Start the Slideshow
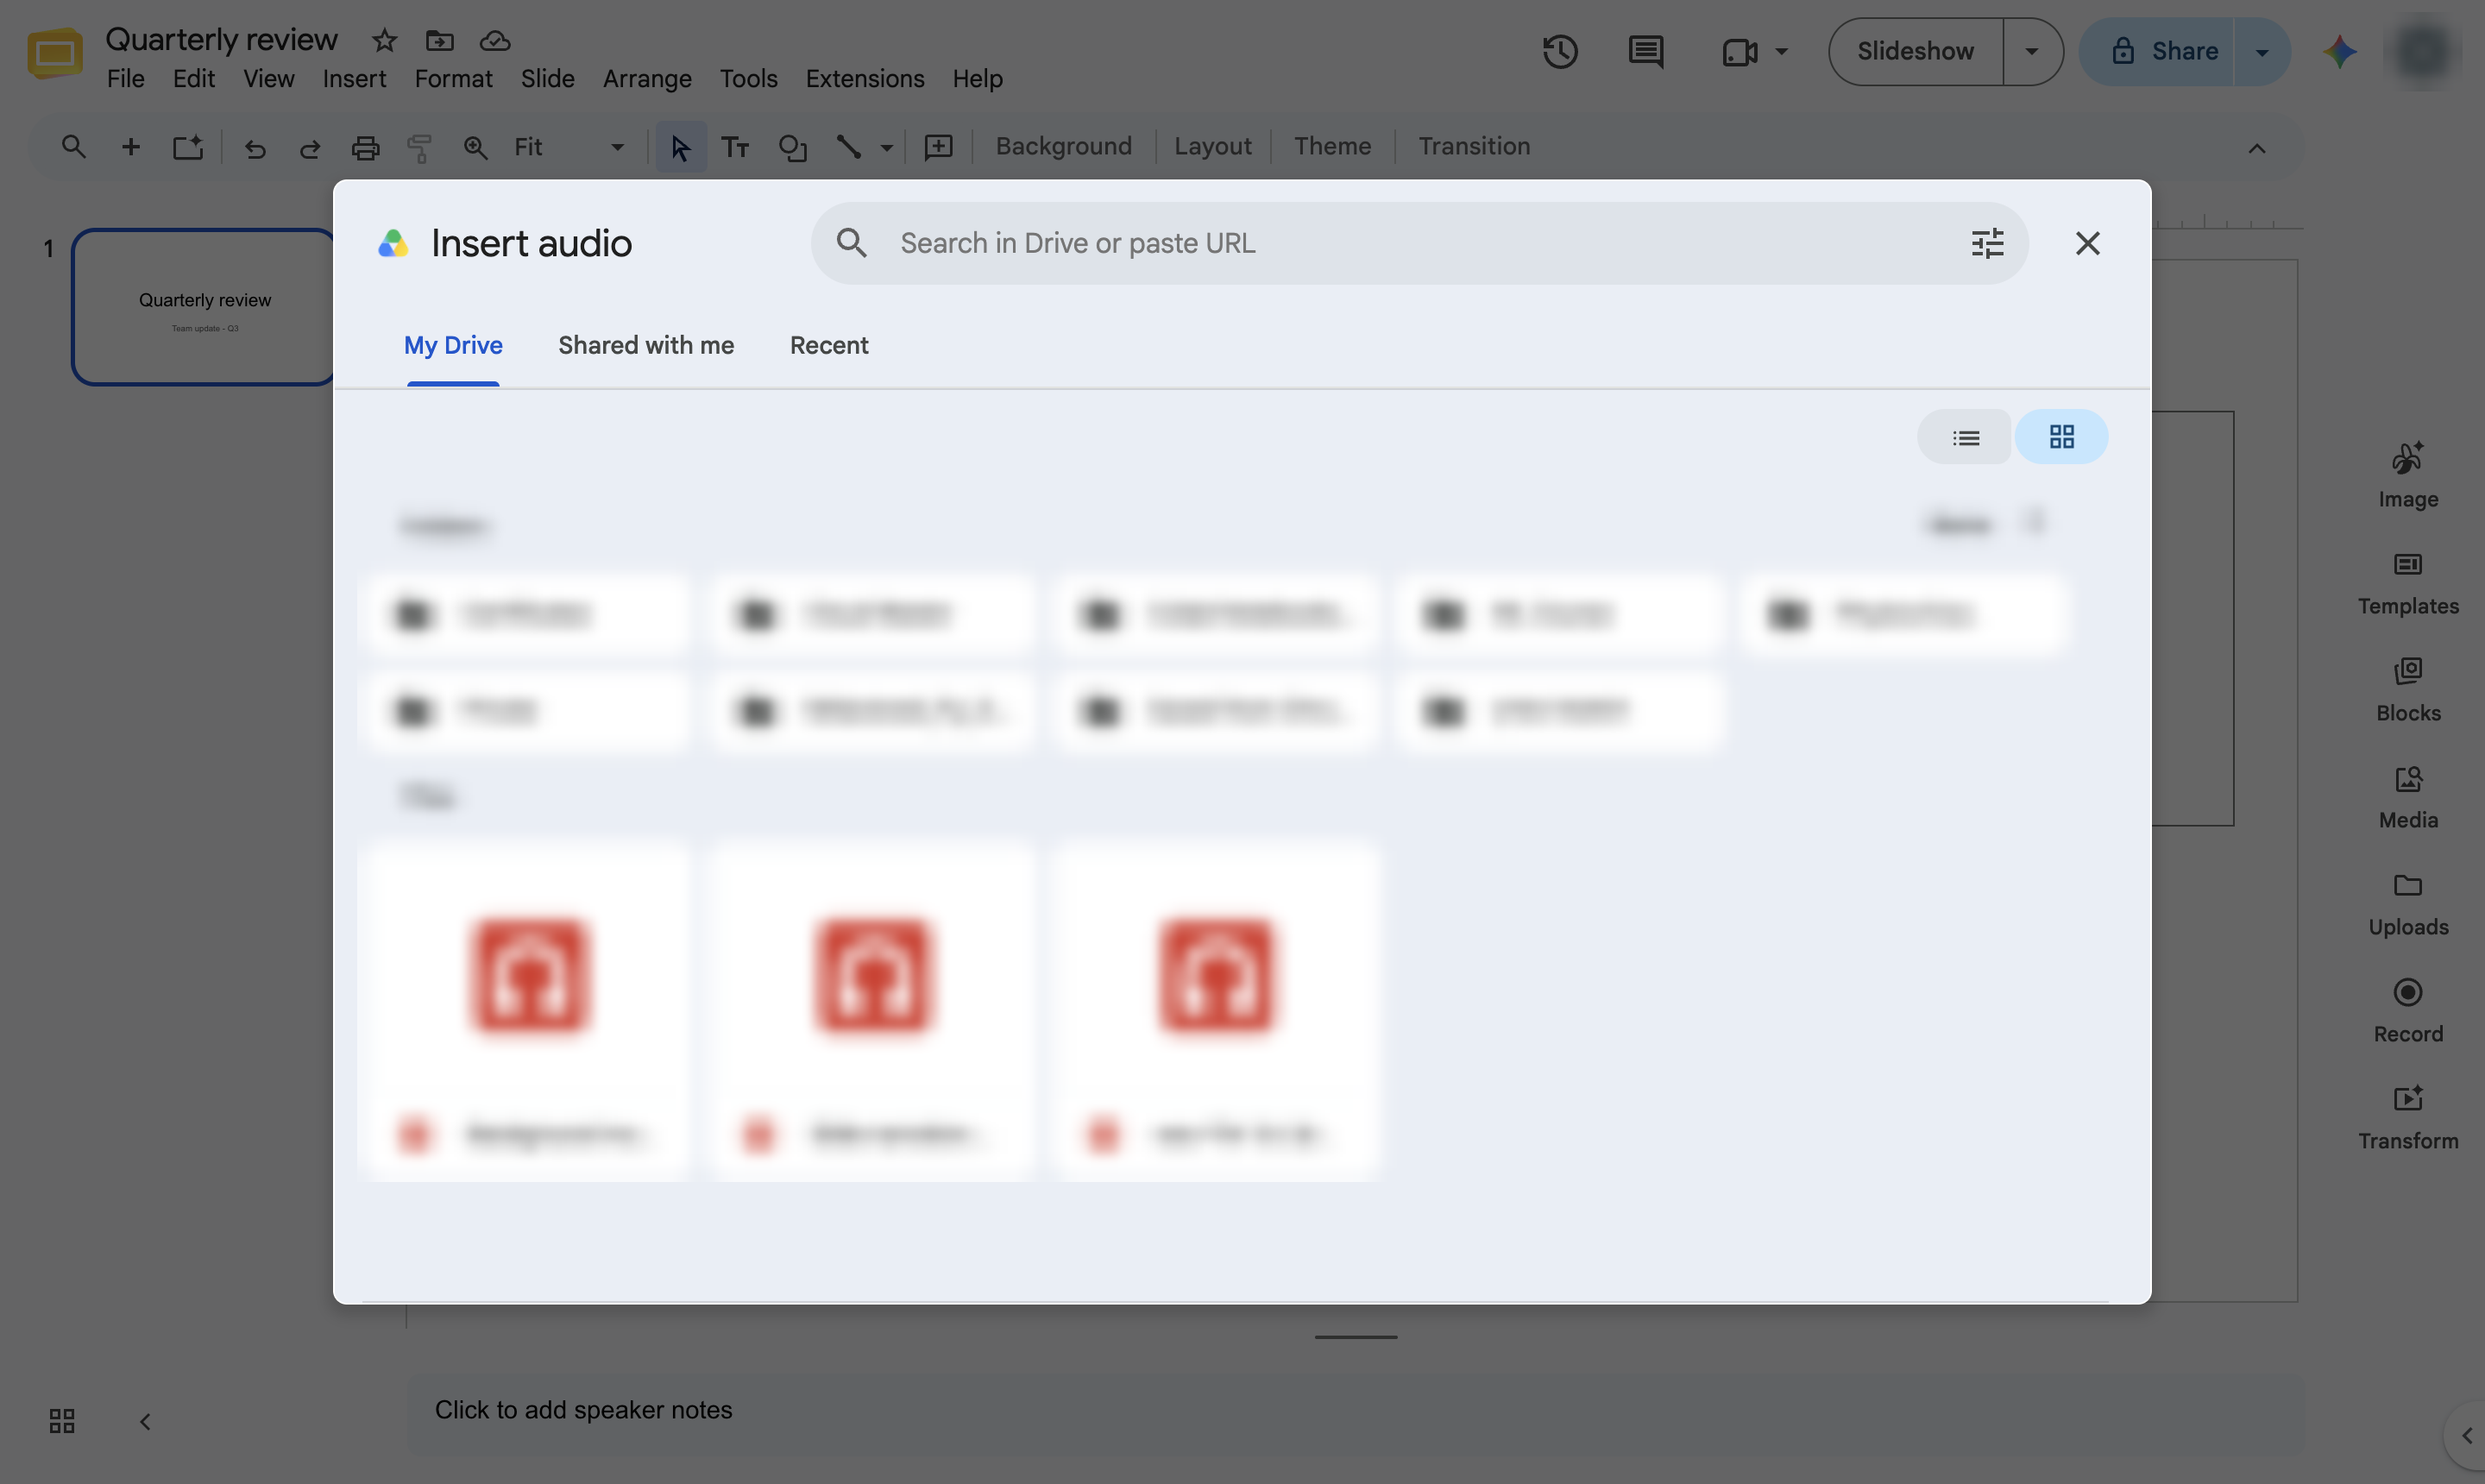 [1915, 51]
